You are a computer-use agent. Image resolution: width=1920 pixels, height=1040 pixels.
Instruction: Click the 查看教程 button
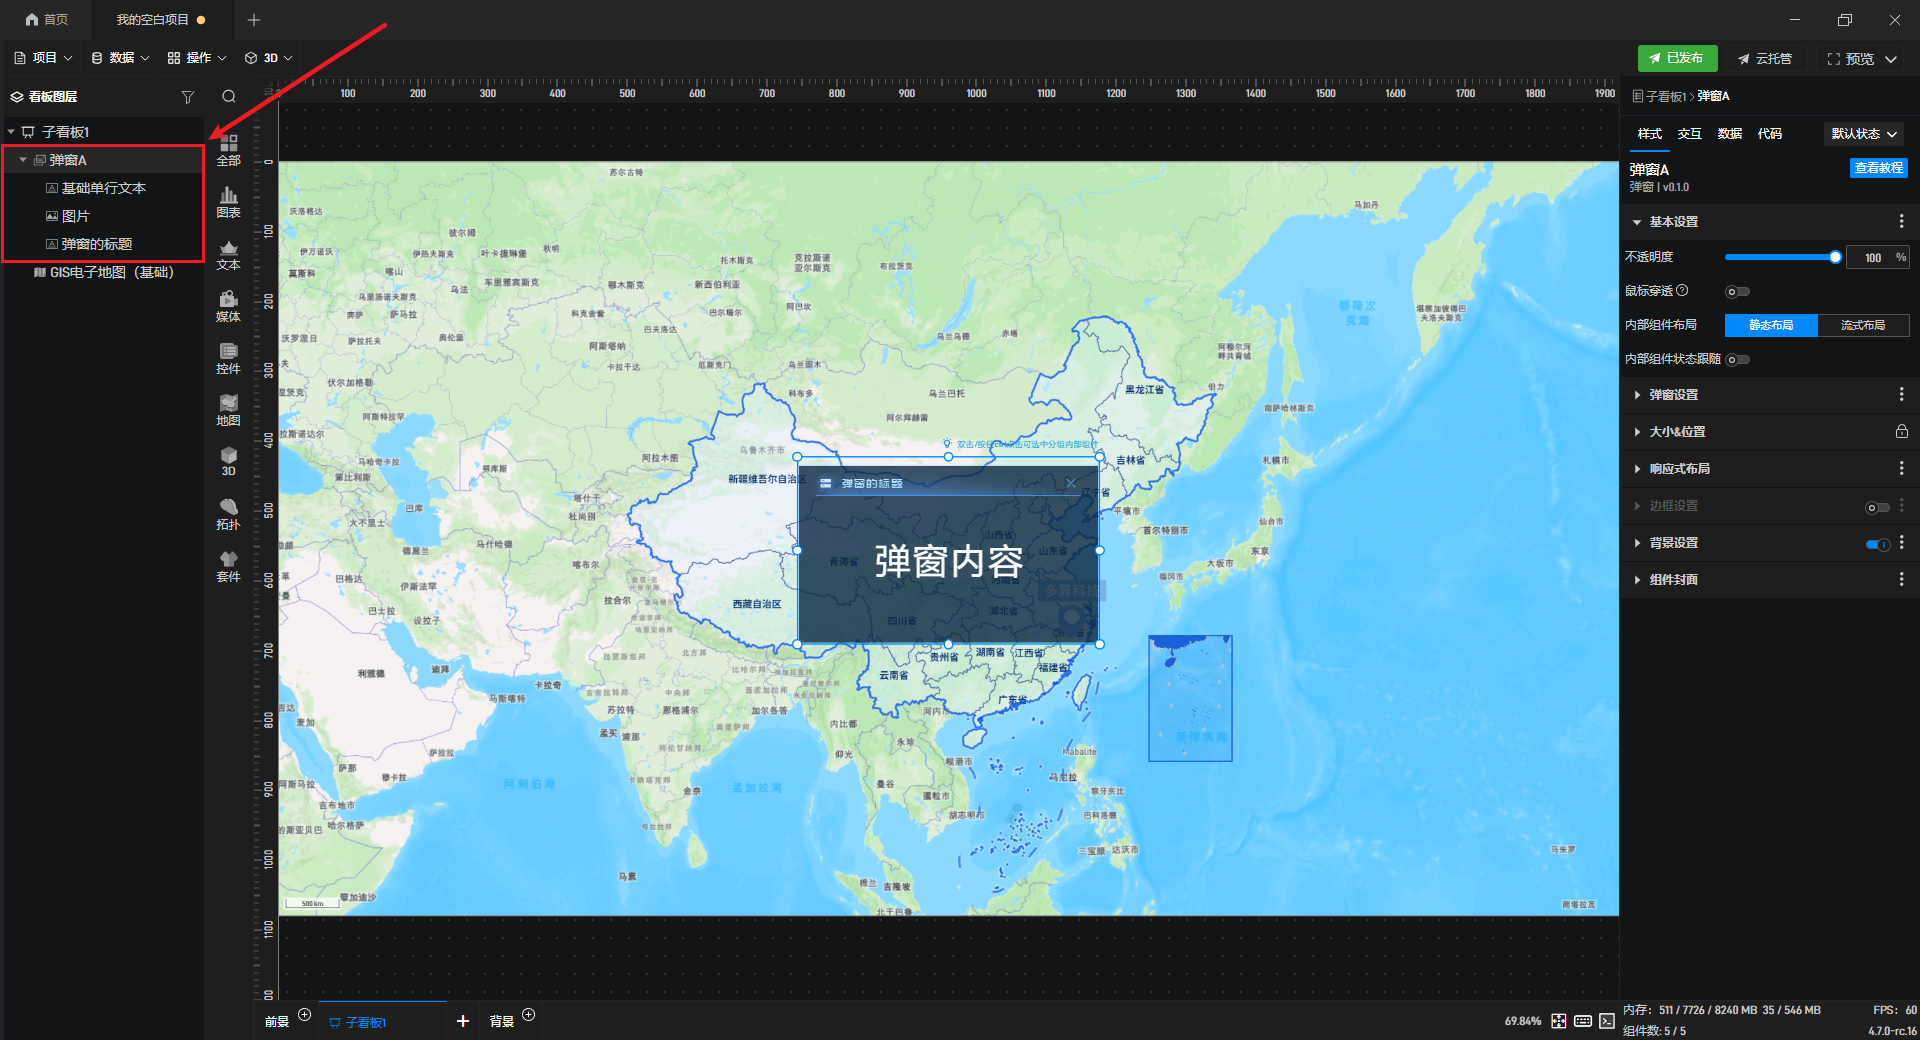click(1878, 168)
